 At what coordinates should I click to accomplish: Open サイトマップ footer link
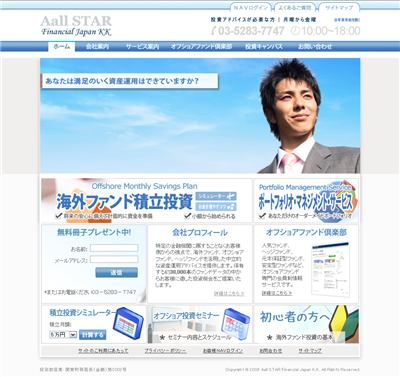pos(310,351)
